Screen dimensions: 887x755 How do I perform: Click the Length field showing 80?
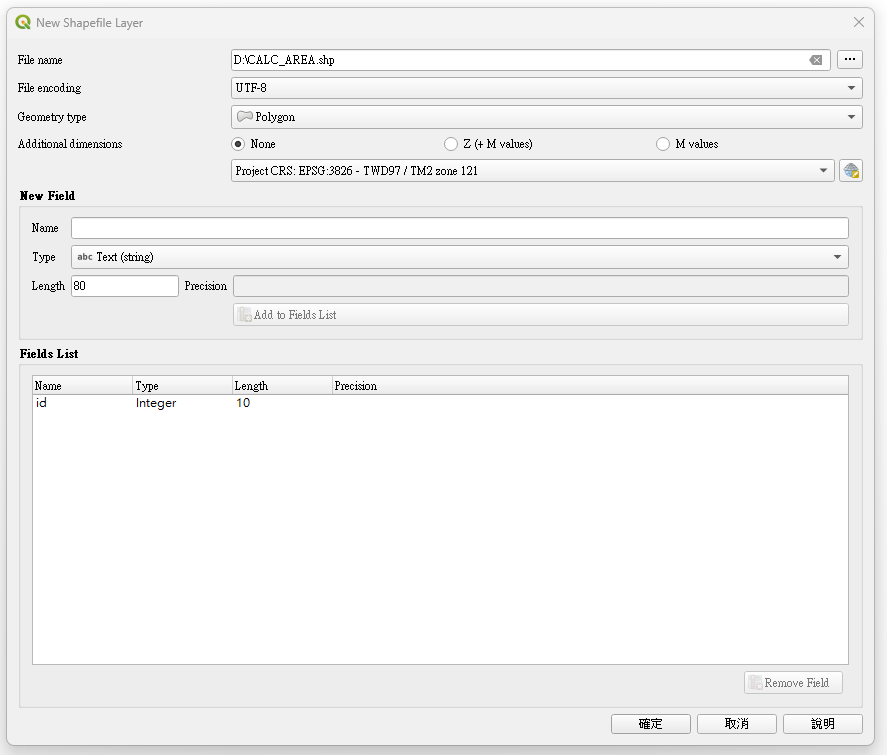(x=124, y=286)
